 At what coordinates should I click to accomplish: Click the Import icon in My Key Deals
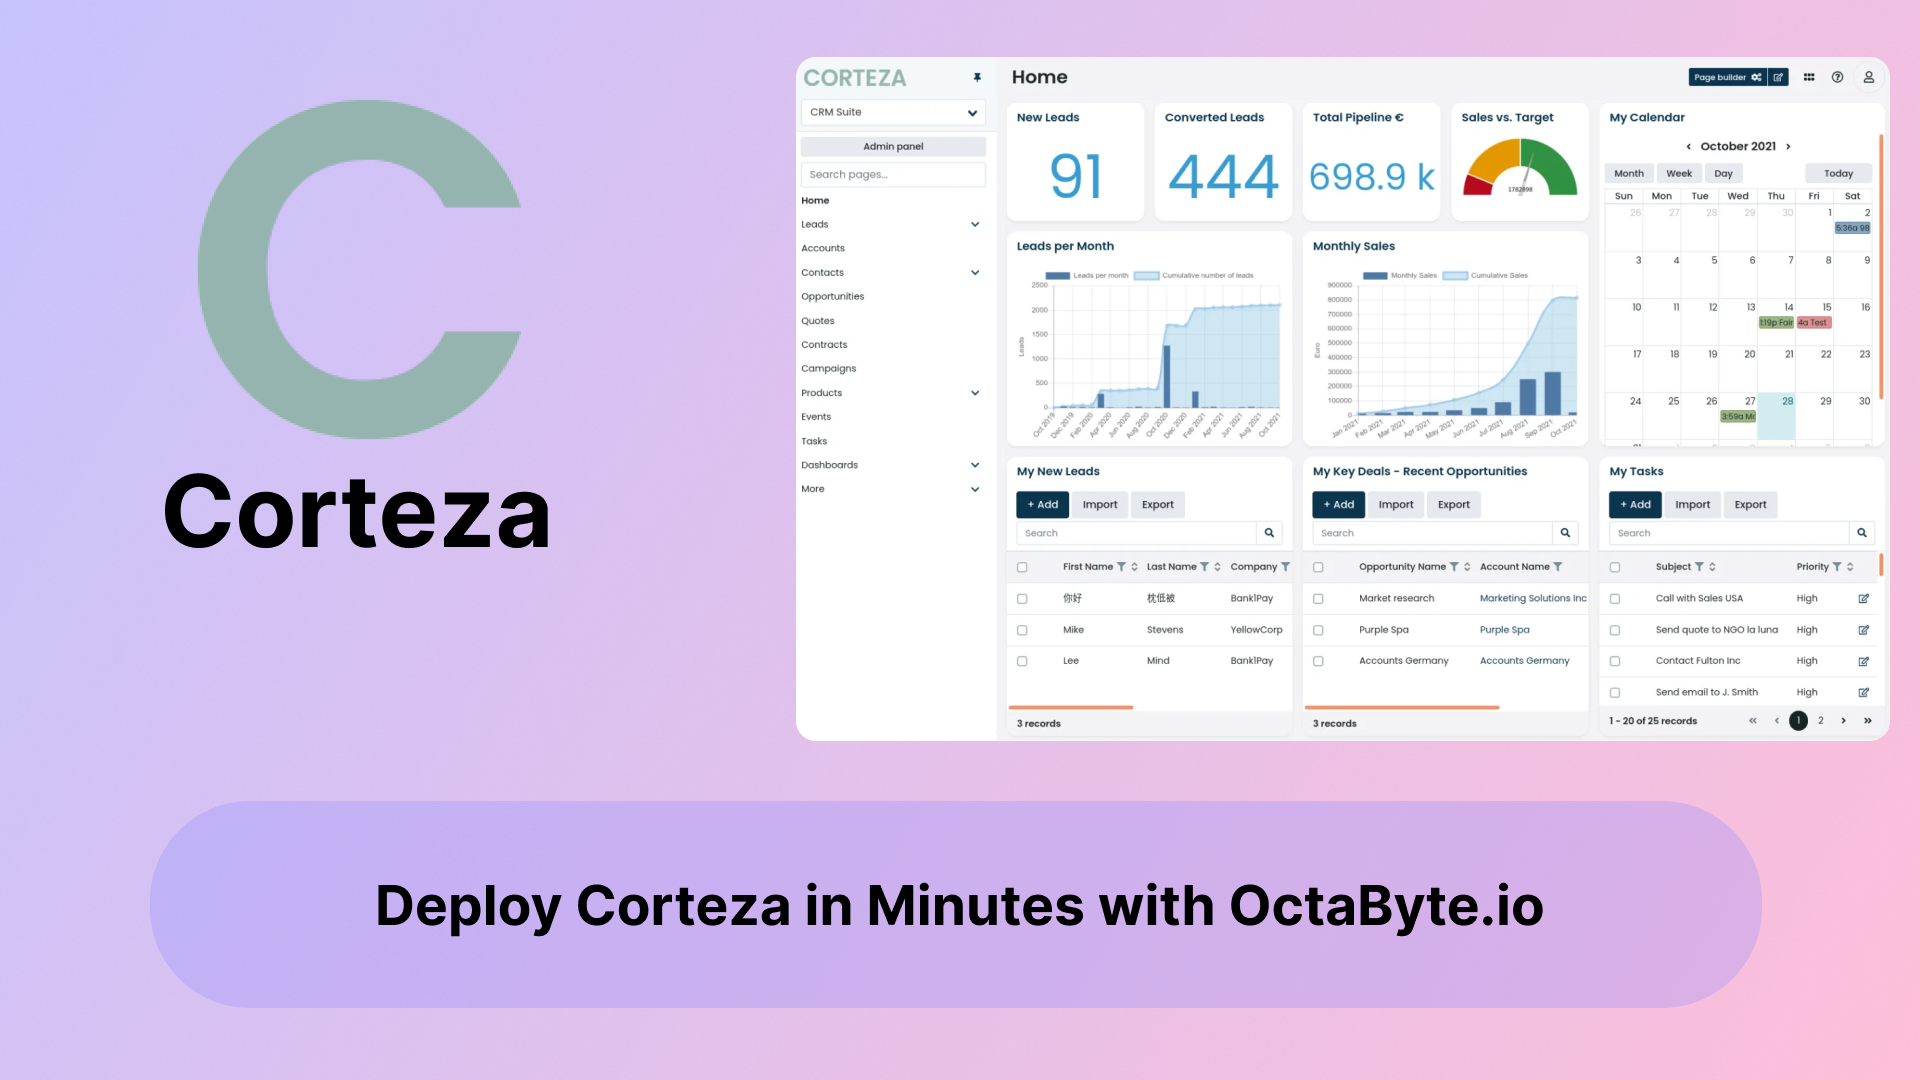1396,504
